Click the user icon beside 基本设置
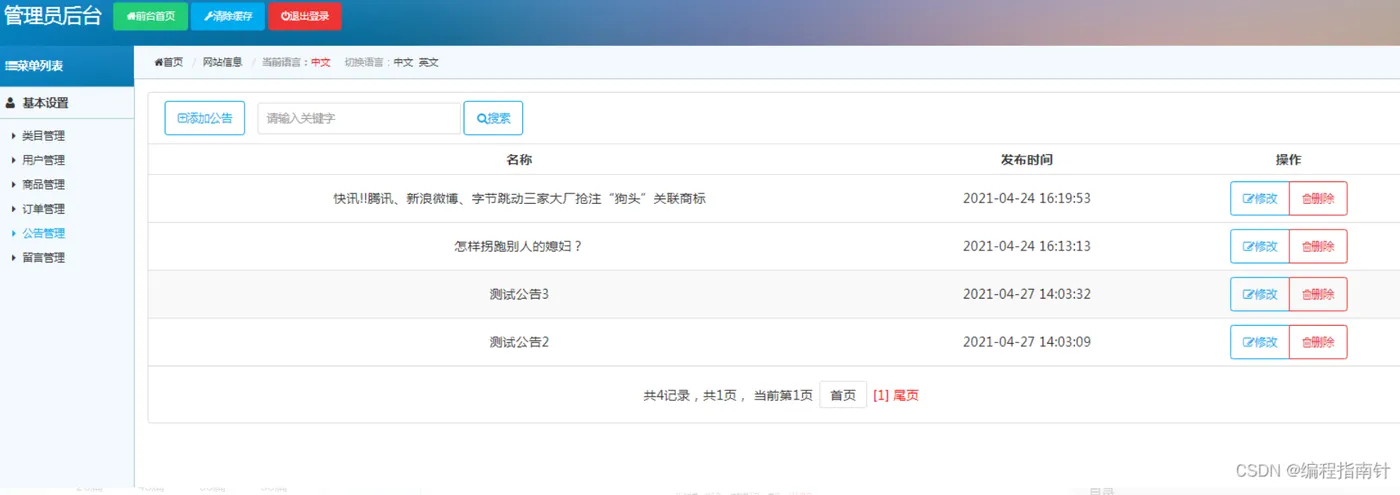1400x495 pixels. coord(10,102)
